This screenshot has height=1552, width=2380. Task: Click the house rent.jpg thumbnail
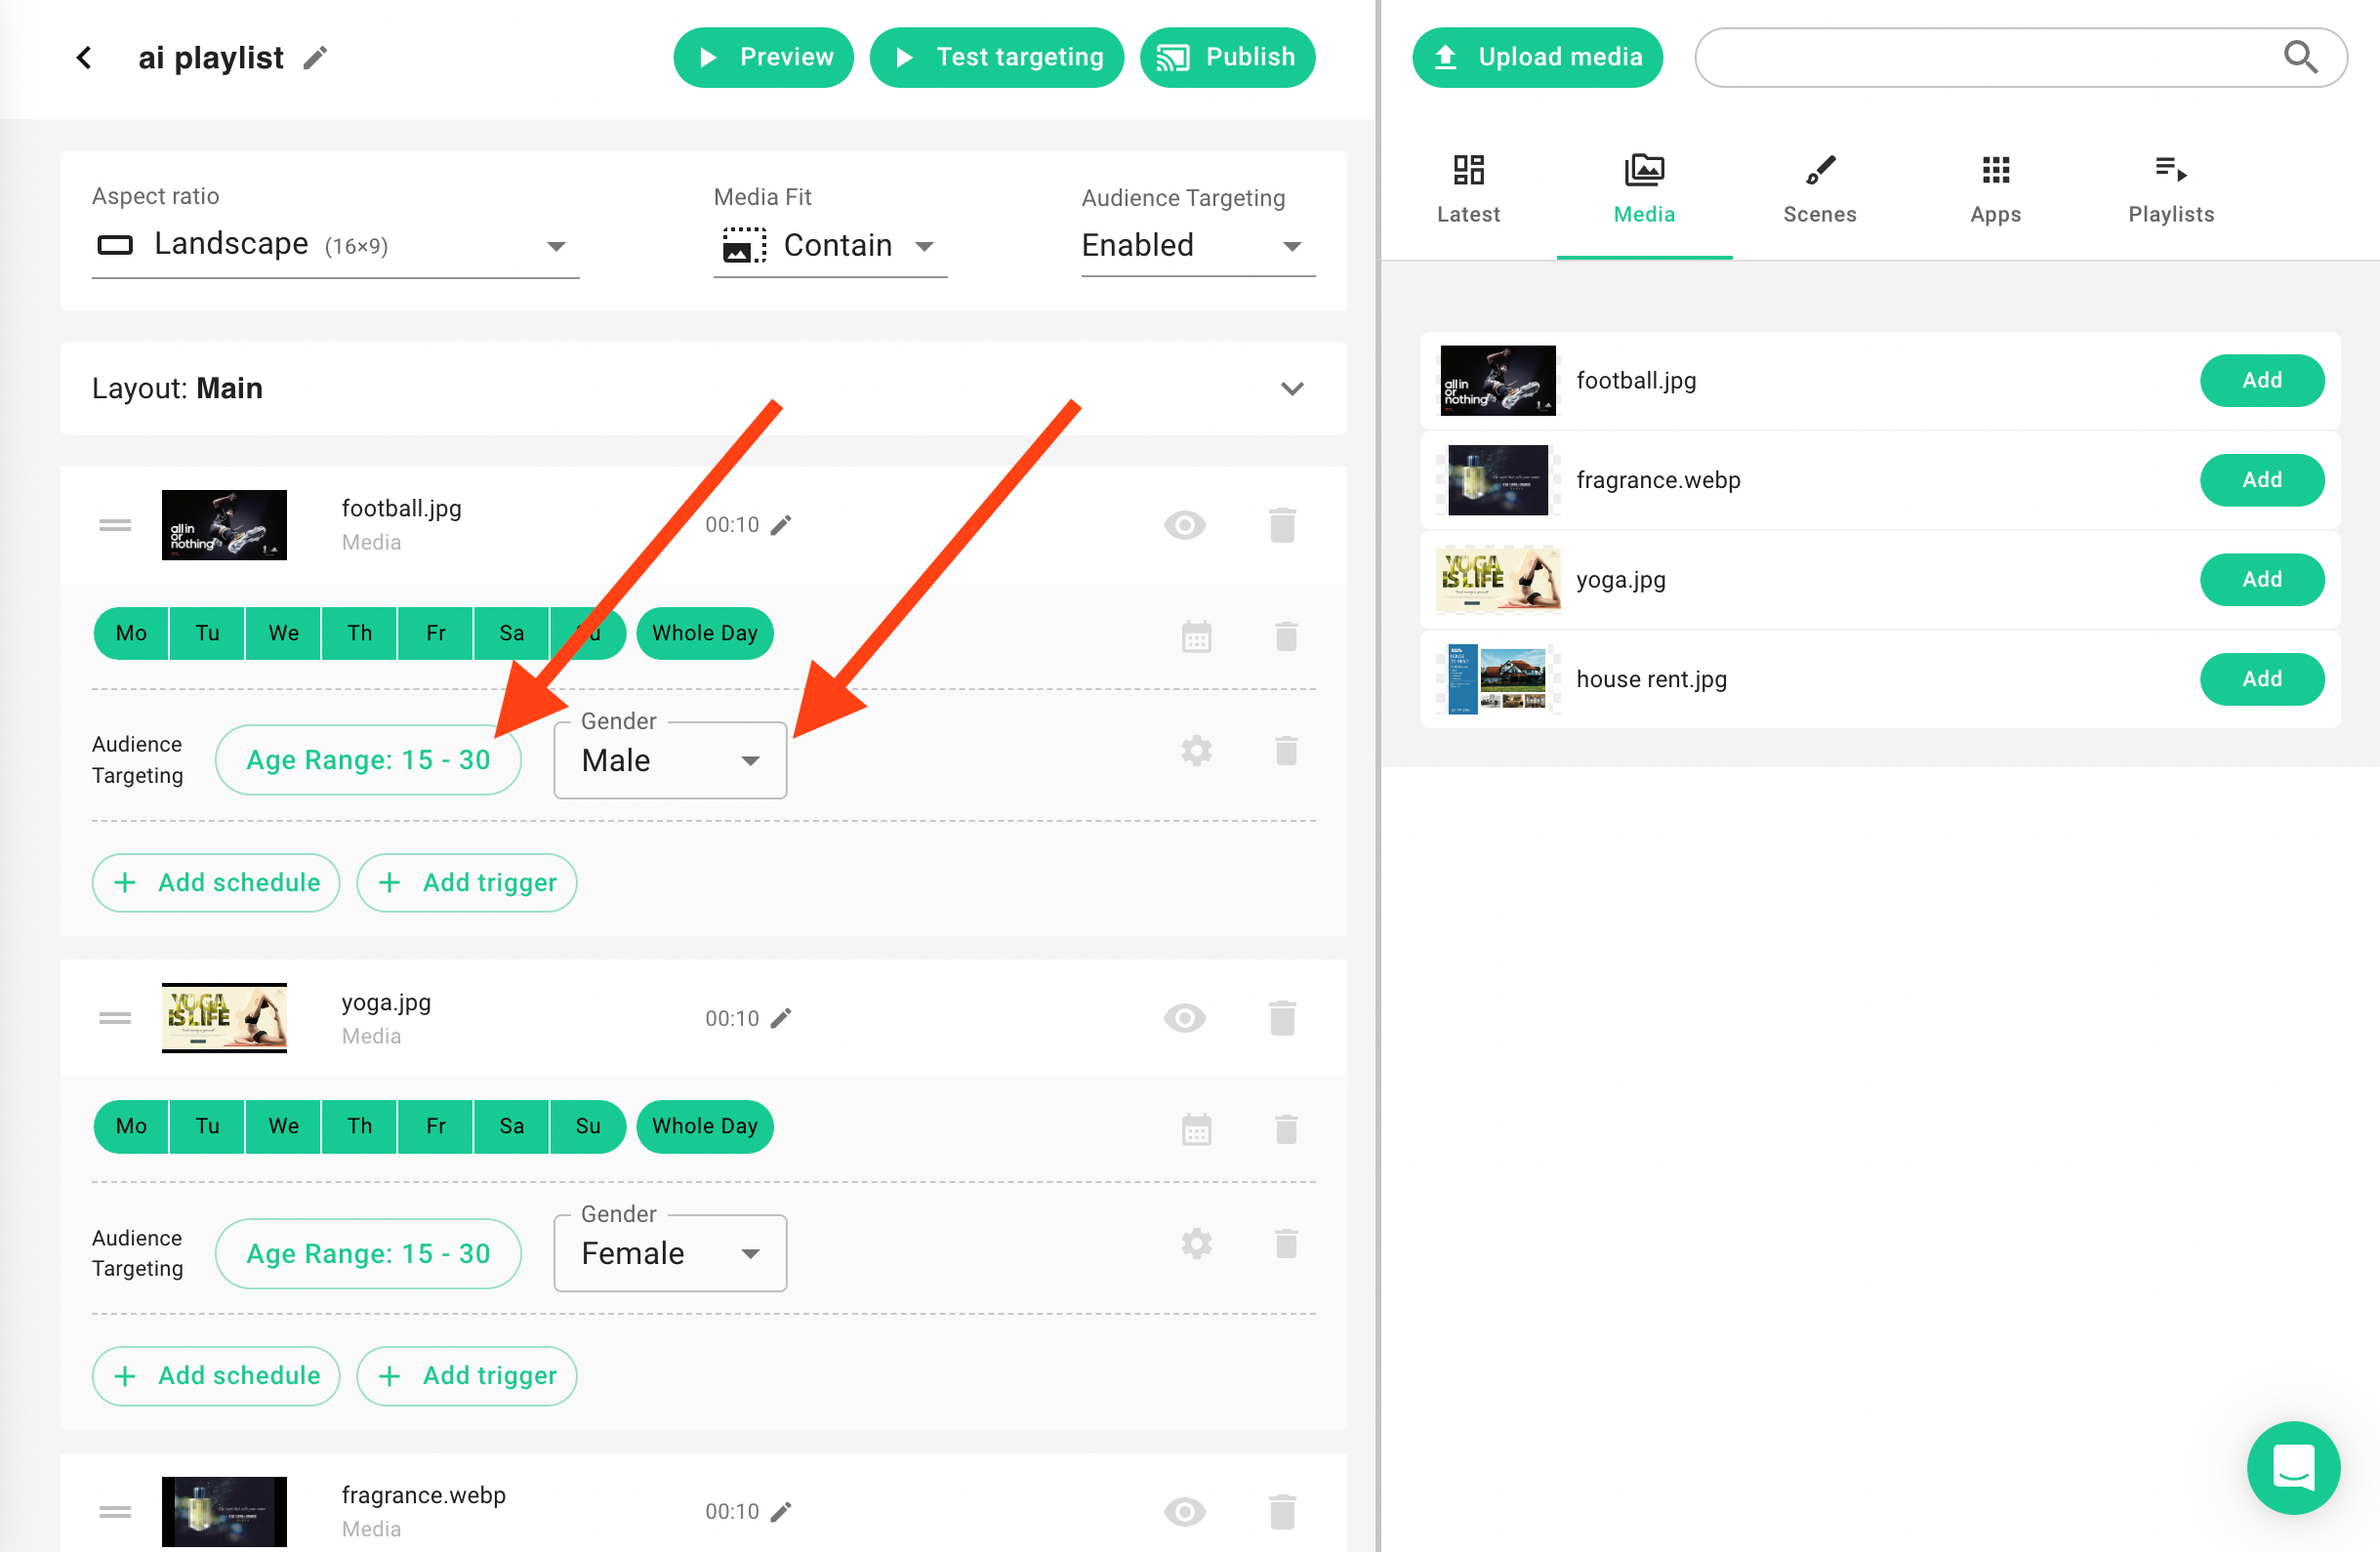(x=1497, y=679)
